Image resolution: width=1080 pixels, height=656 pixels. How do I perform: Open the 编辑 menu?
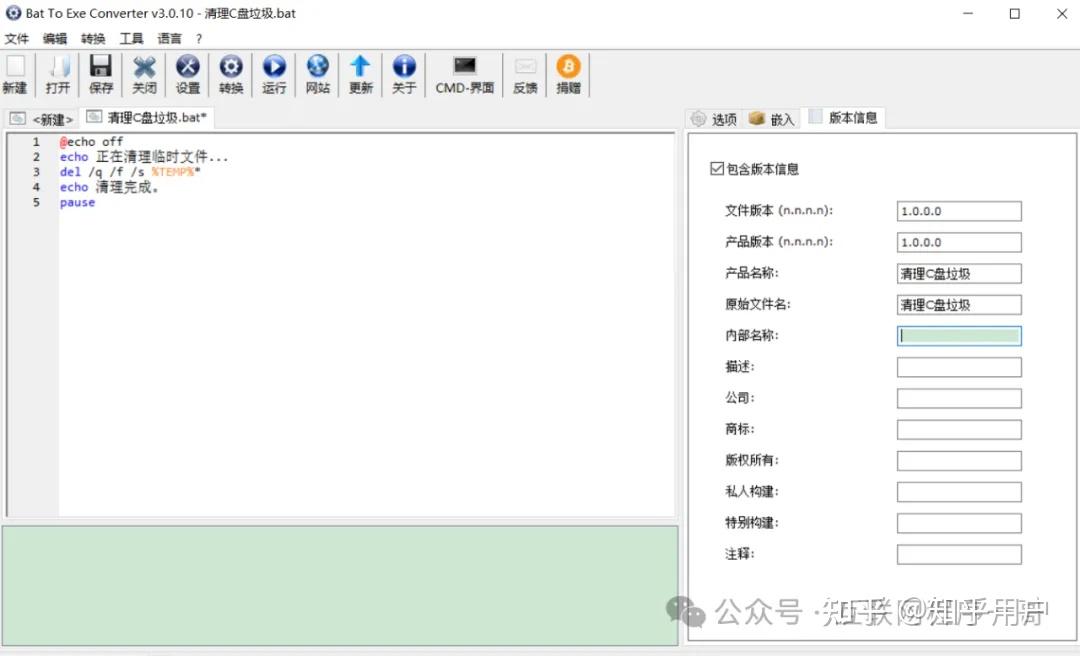55,39
